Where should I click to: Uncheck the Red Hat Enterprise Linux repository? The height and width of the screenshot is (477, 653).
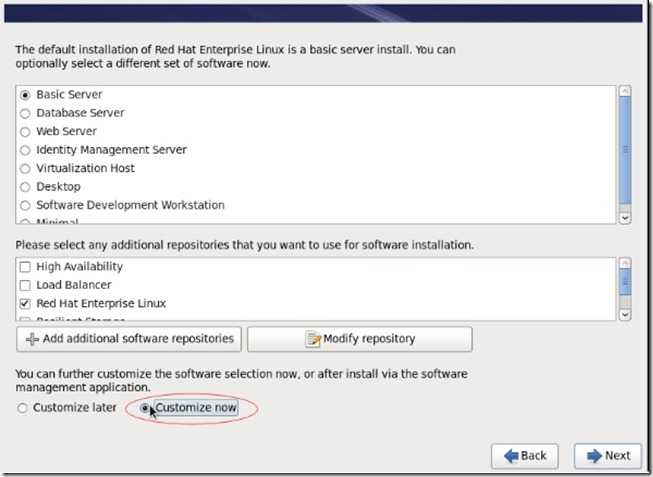point(25,303)
